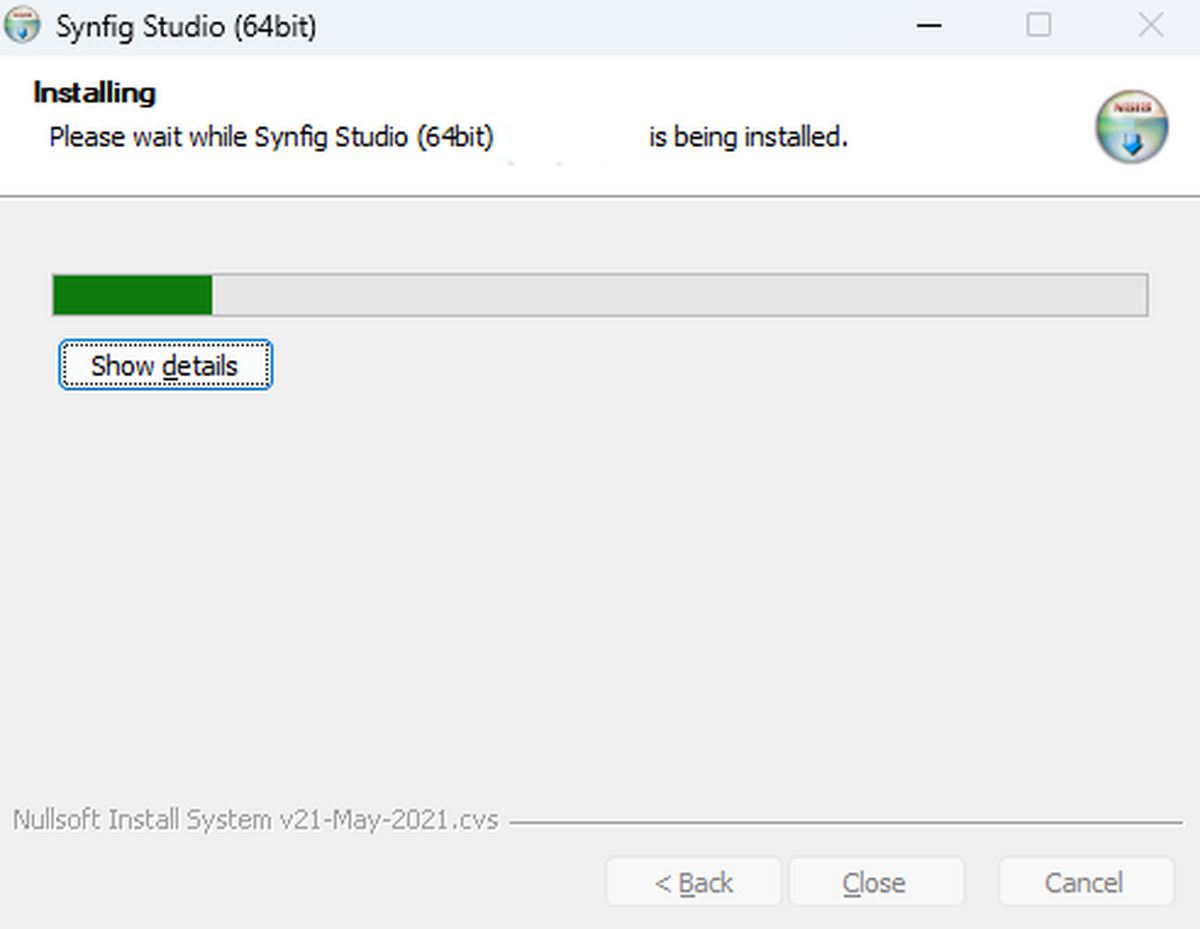Minimize the installer window
Image resolution: width=1200 pixels, height=929 pixels.
pyautogui.click(x=929, y=26)
